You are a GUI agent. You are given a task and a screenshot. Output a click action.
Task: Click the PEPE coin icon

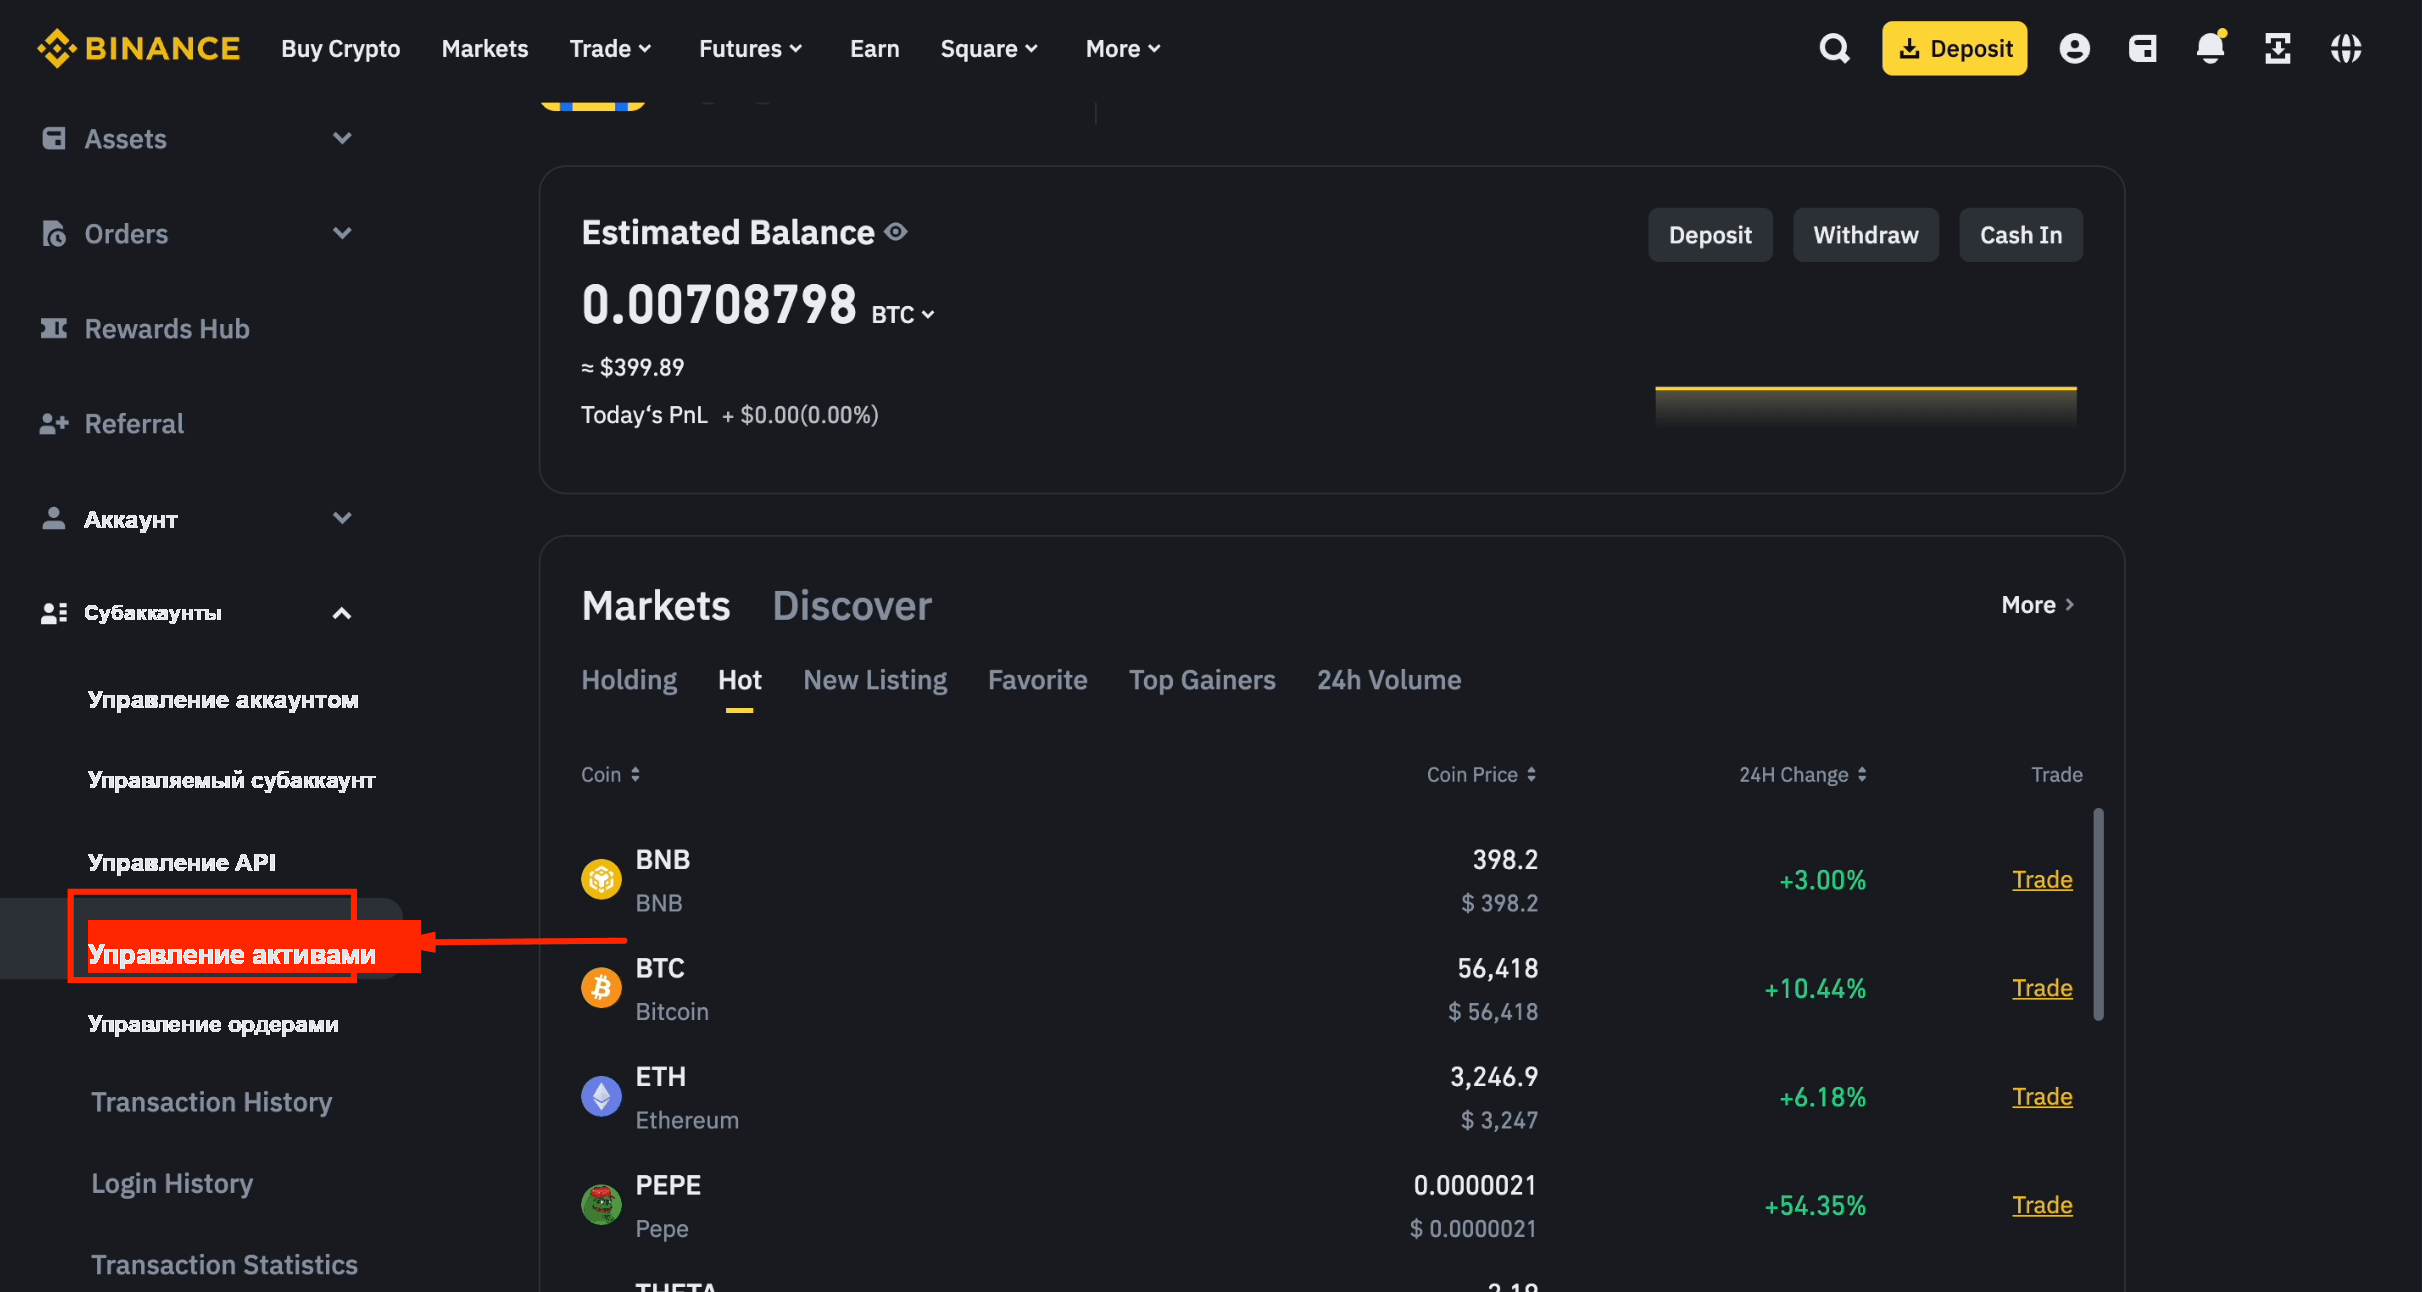tap(601, 1205)
